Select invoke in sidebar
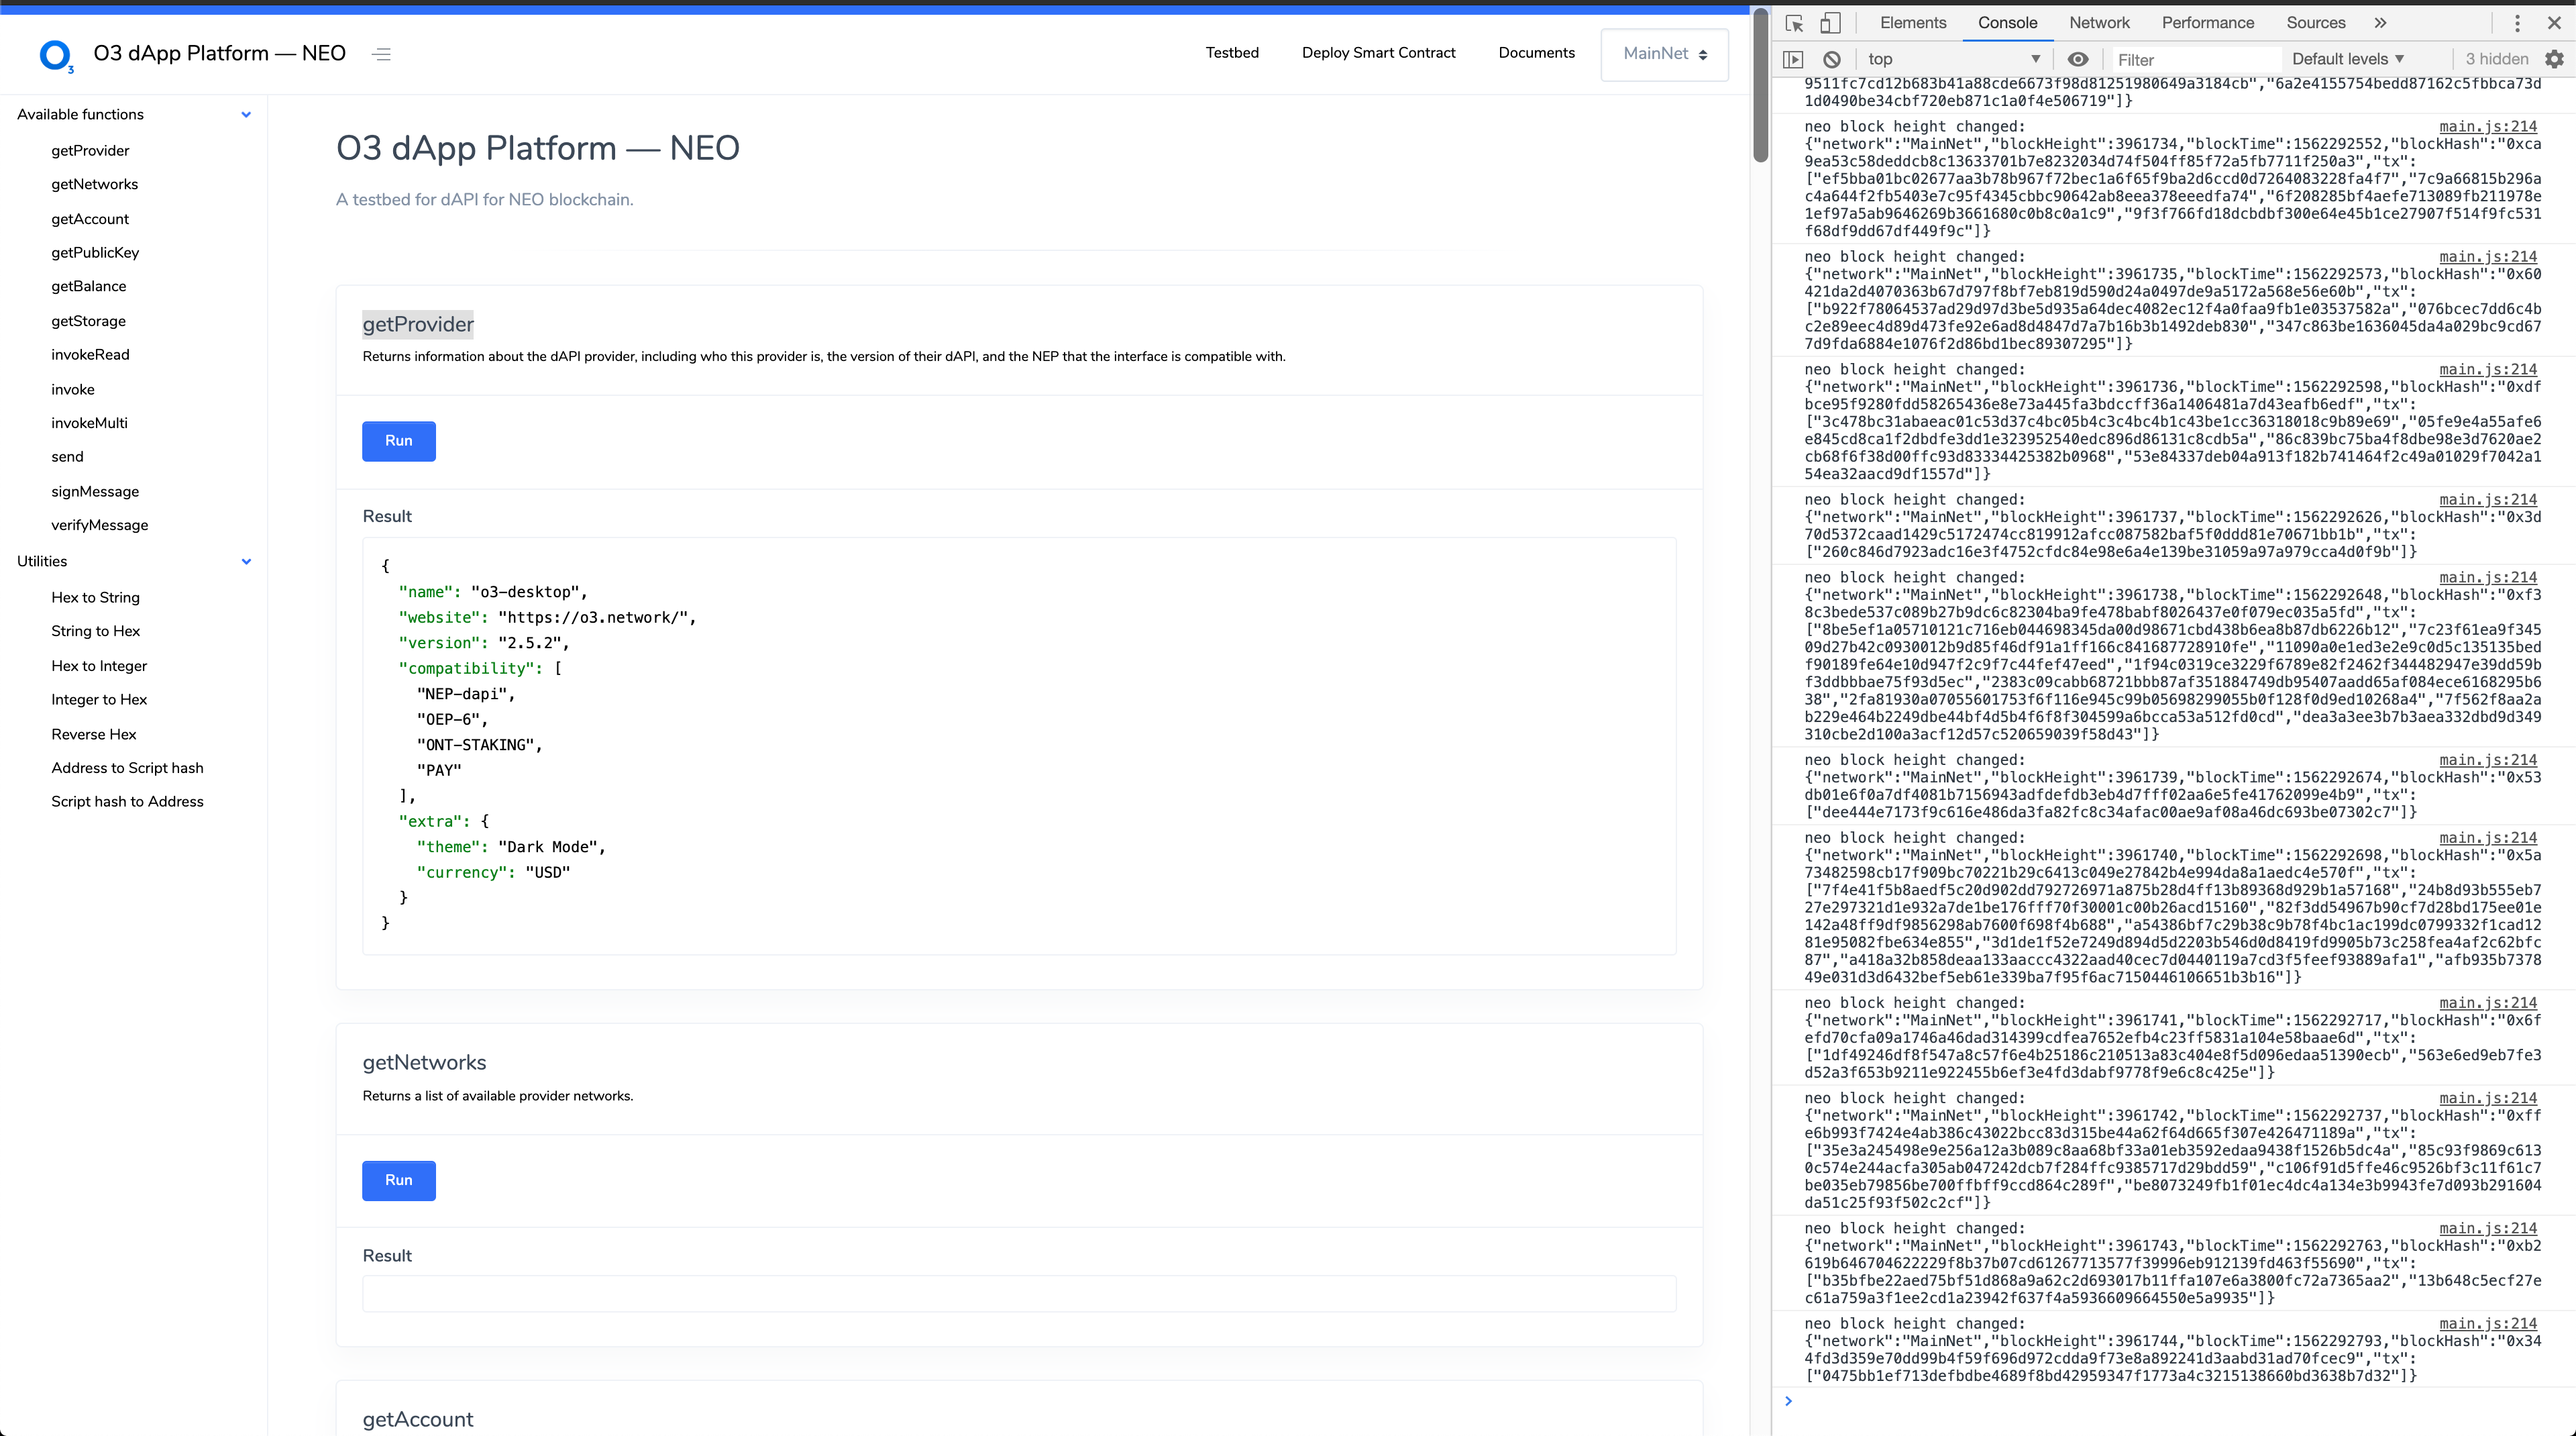Screen dimensions: 2576x1436 [73, 390]
